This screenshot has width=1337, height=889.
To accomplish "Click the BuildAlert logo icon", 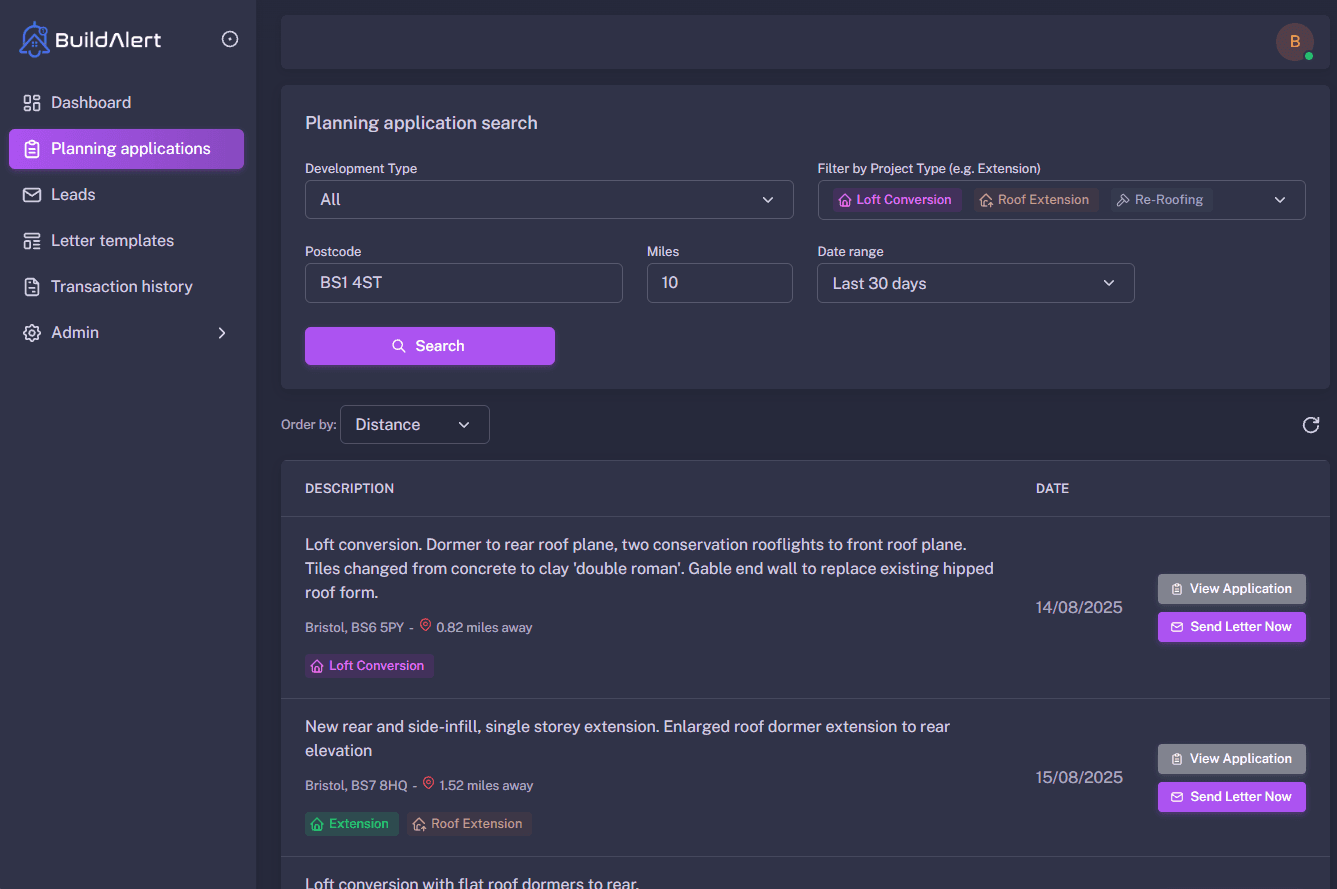I will pos(34,40).
